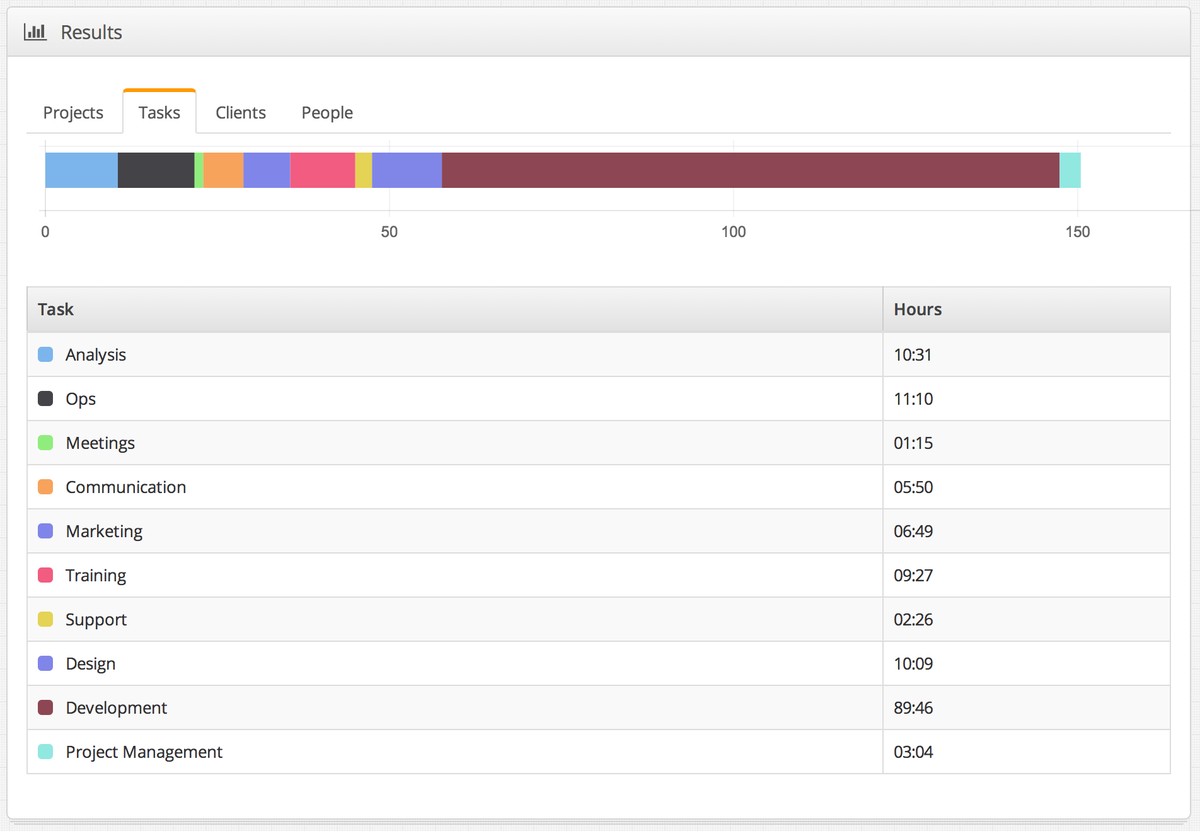Click the Development maroon swatch
The height and width of the screenshot is (831, 1200).
tap(45, 707)
